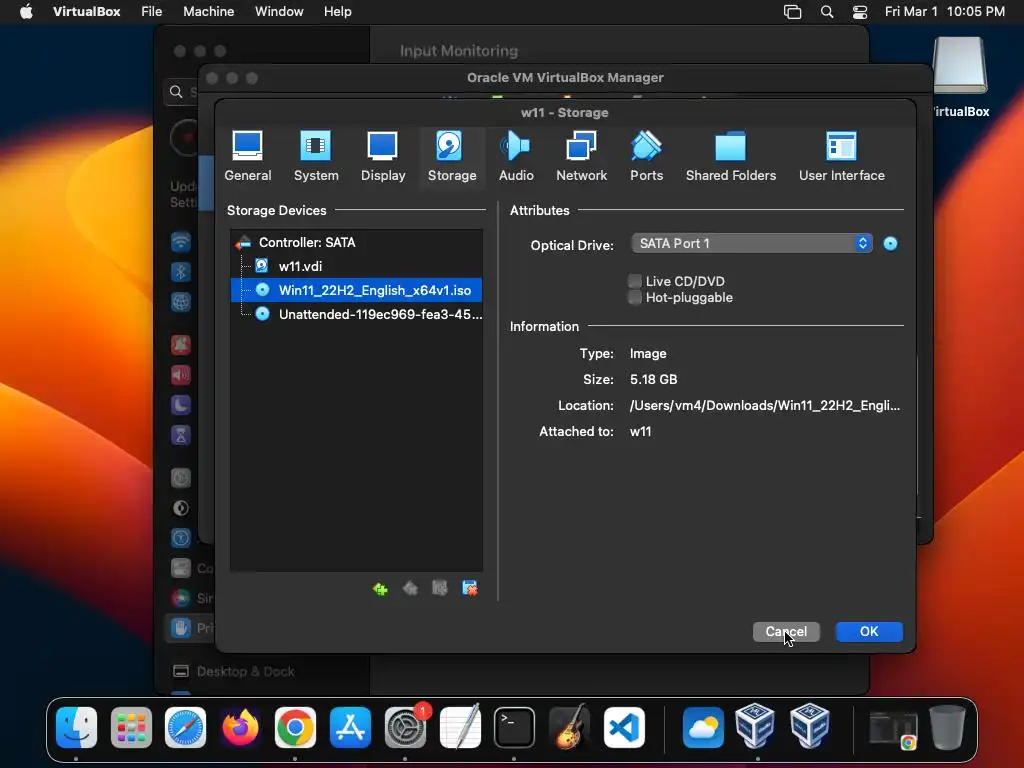Enable the Hot-pluggable checkbox

pos(635,298)
